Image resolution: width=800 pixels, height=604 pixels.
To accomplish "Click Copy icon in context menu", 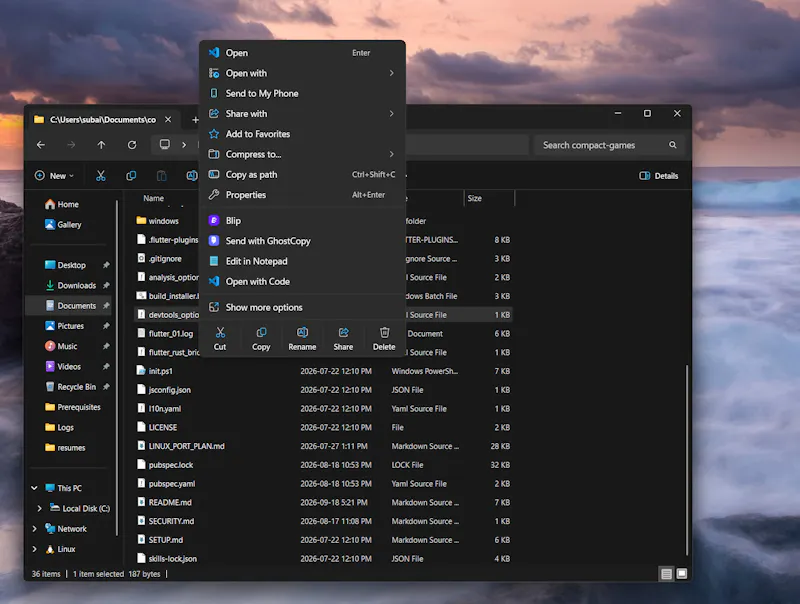I will pos(261,339).
